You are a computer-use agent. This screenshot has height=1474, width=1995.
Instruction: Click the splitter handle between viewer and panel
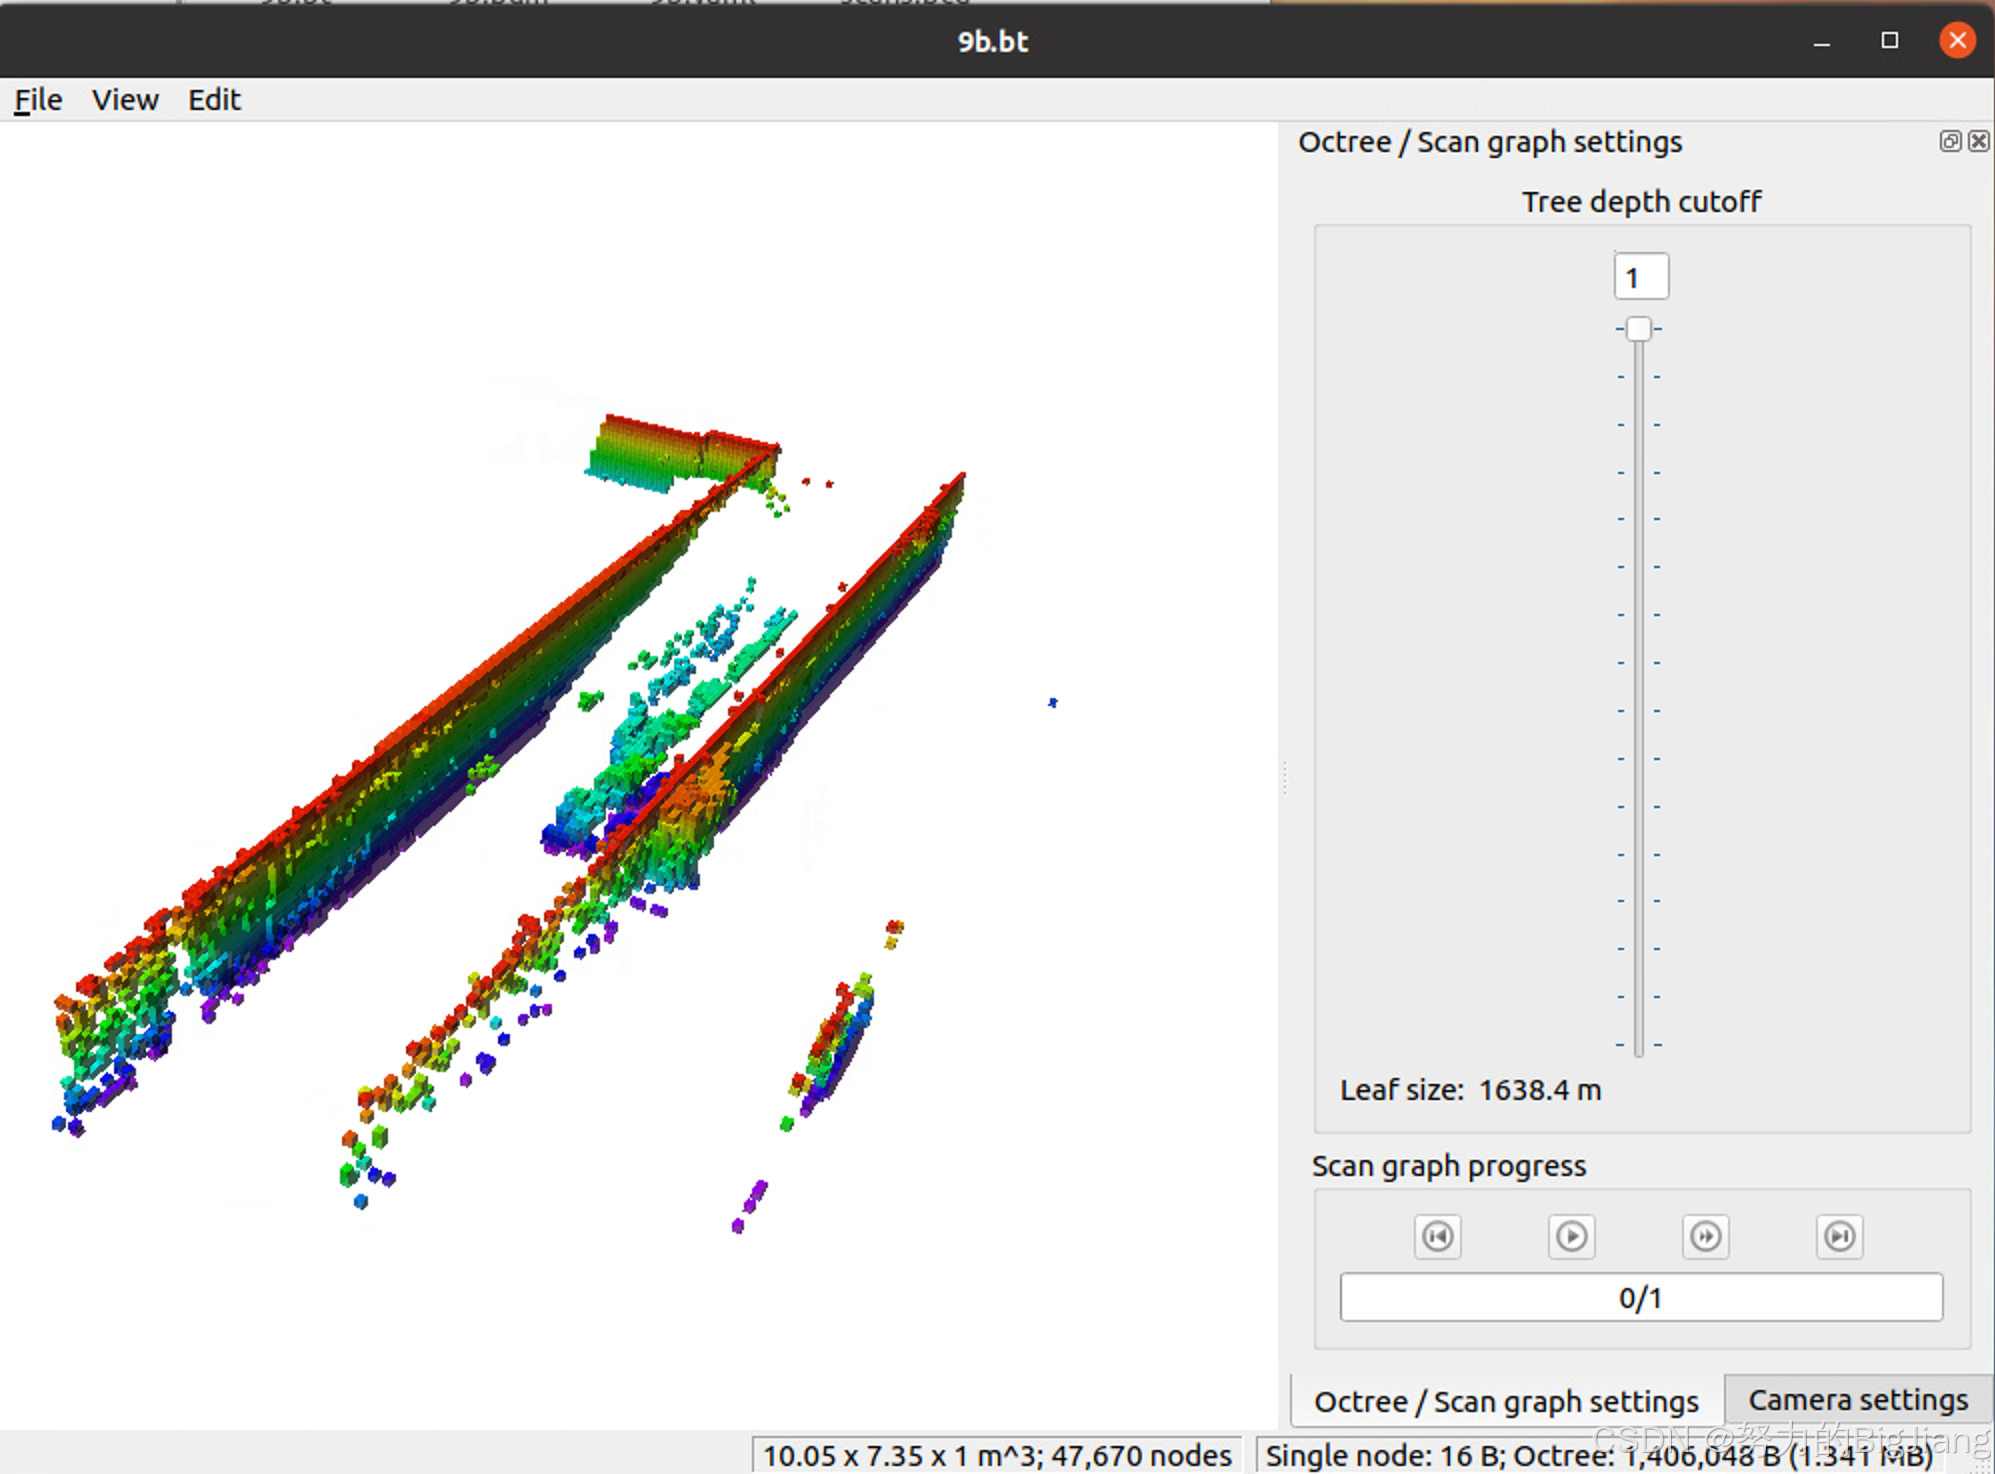point(1284,777)
